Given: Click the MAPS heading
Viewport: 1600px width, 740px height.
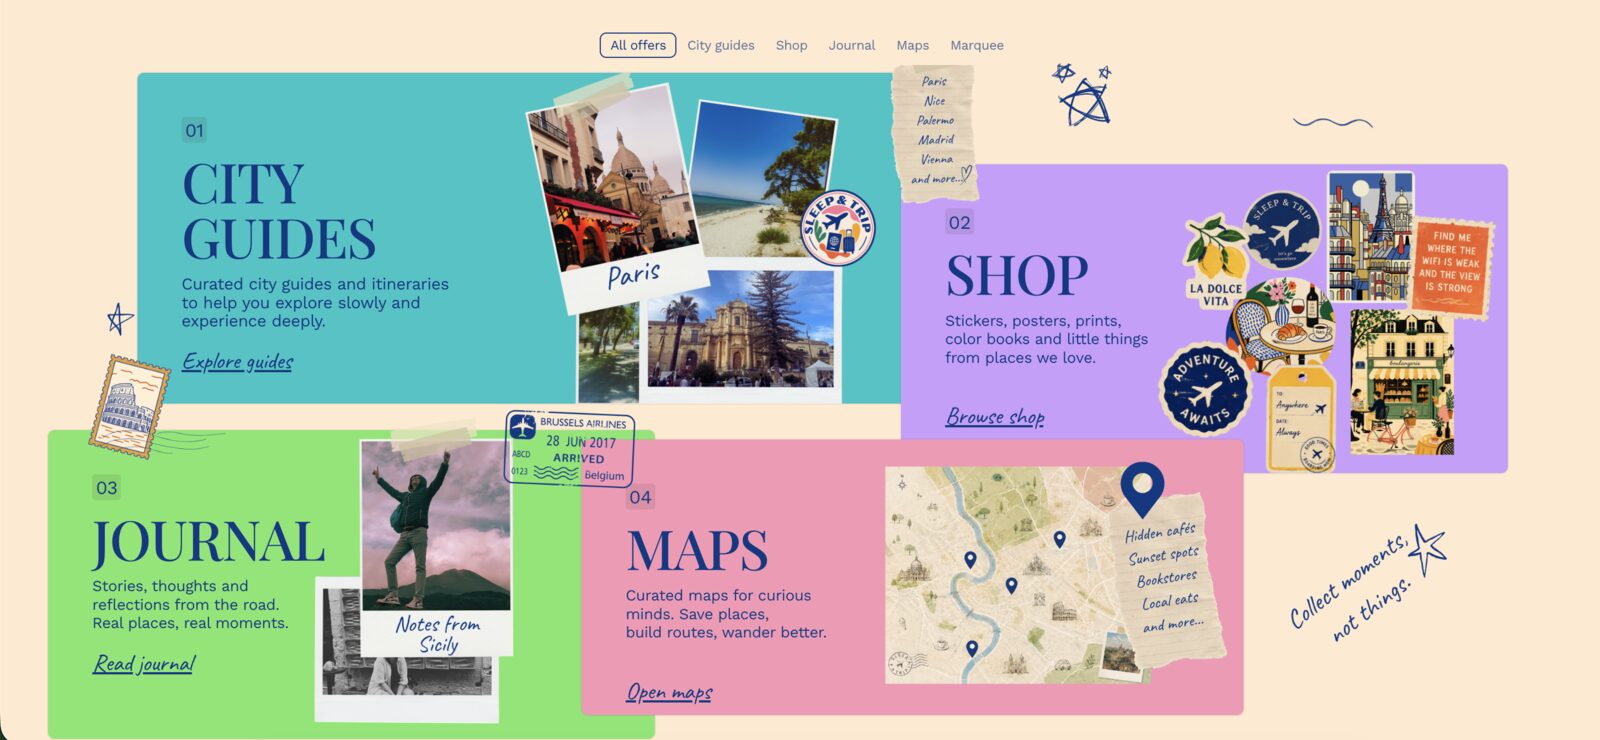Looking at the screenshot, I should (697, 551).
